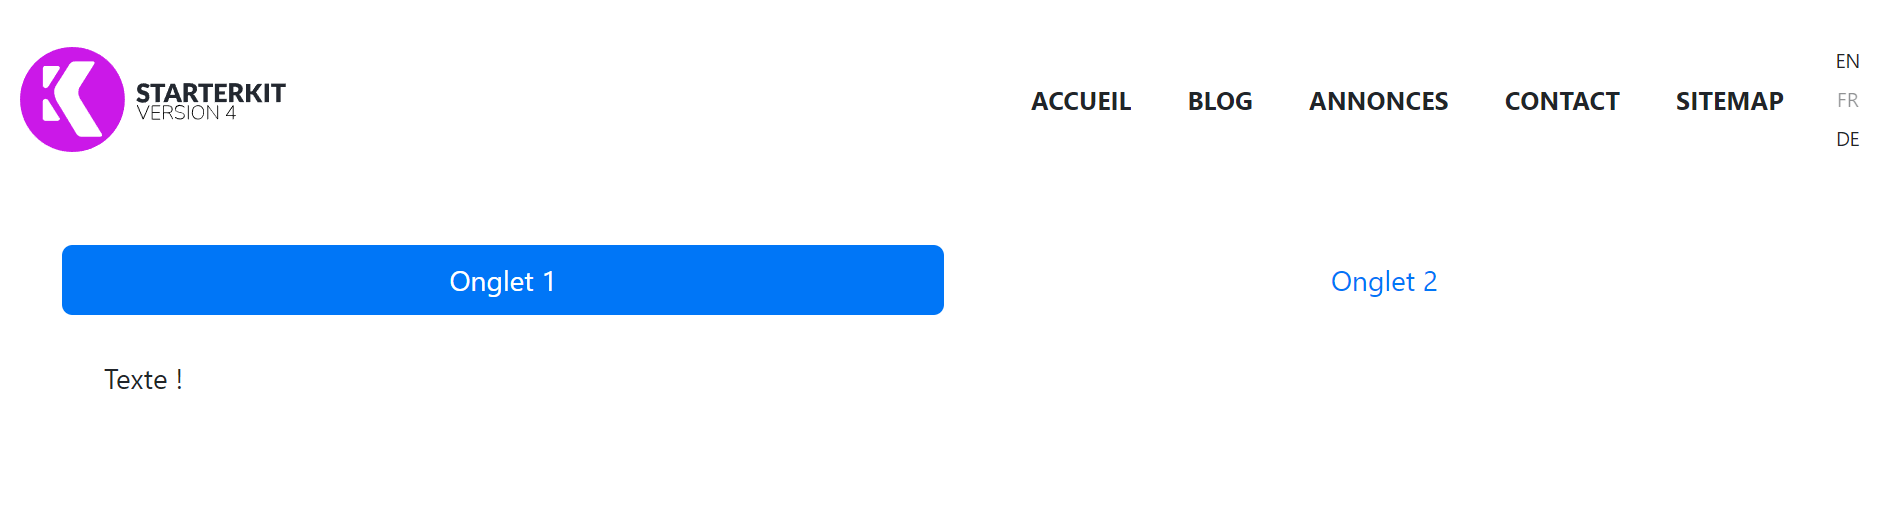Open the ACCUEIL navigation page
Screen dimensions: 1891x527
coord(1081,101)
